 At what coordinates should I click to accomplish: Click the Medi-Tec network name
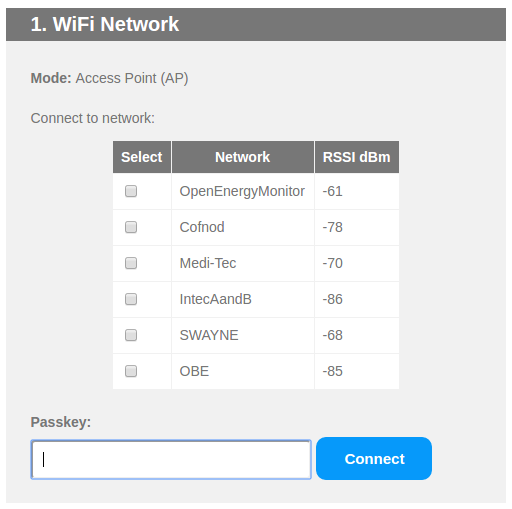pyautogui.click(x=208, y=263)
